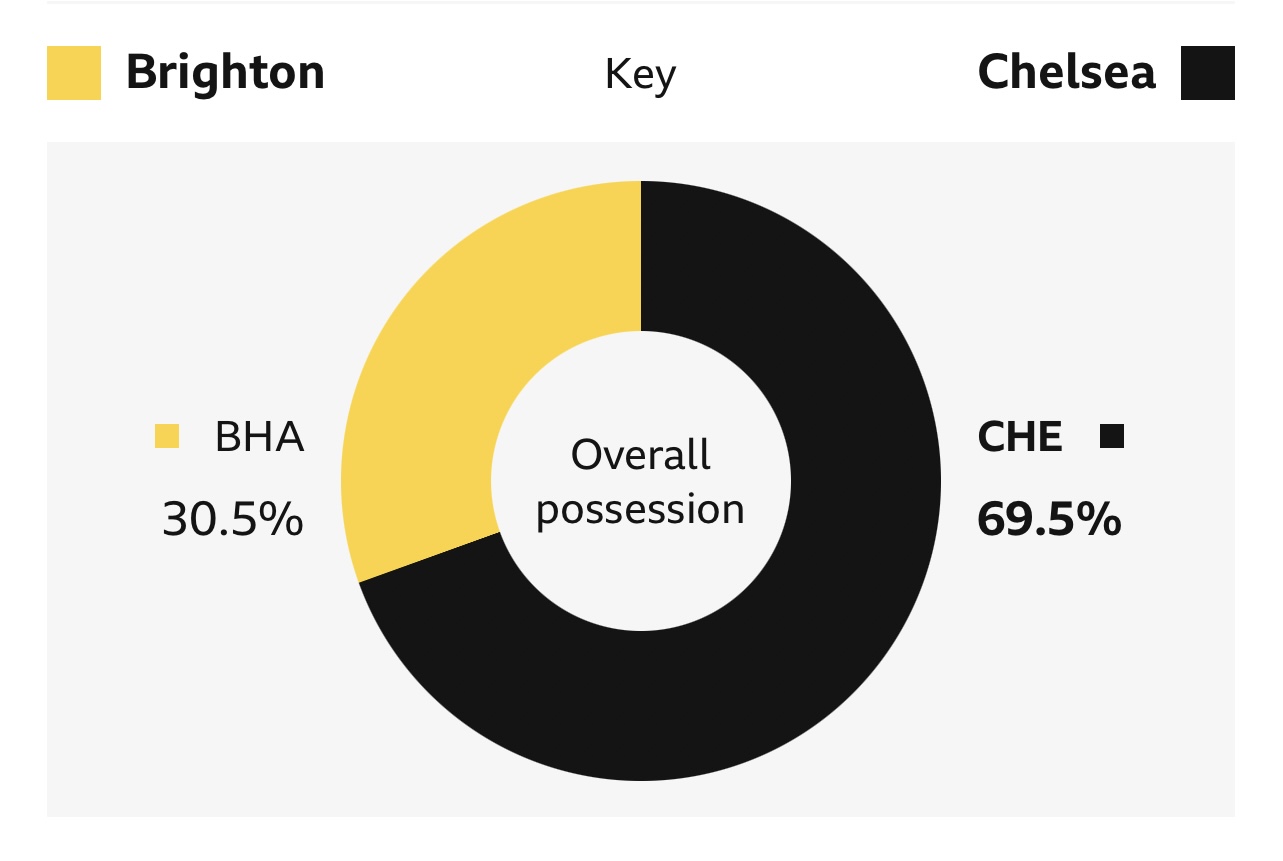The height and width of the screenshot is (861, 1283).
Task: Click the BHA abbreviation label
Action: (259, 438)
